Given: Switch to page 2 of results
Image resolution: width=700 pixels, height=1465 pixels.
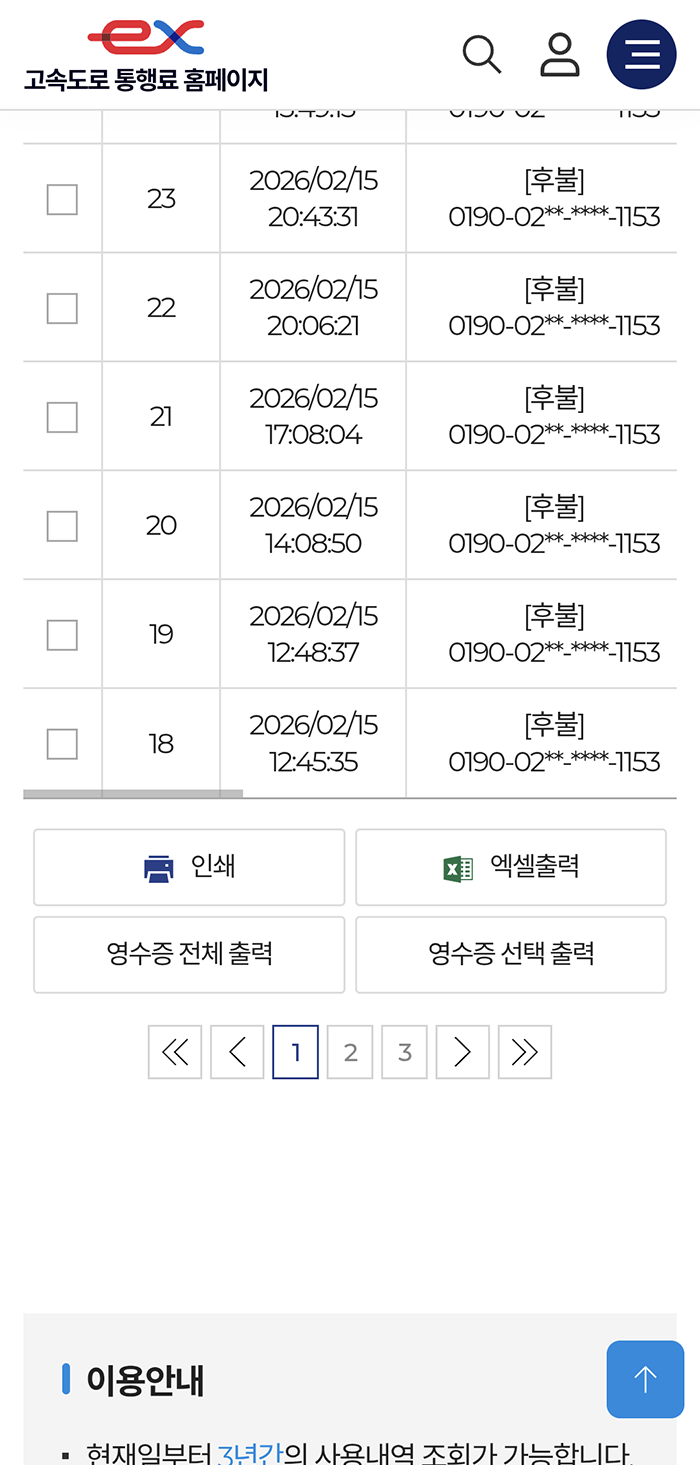Looking at the screenshot, I should 350,1051.
